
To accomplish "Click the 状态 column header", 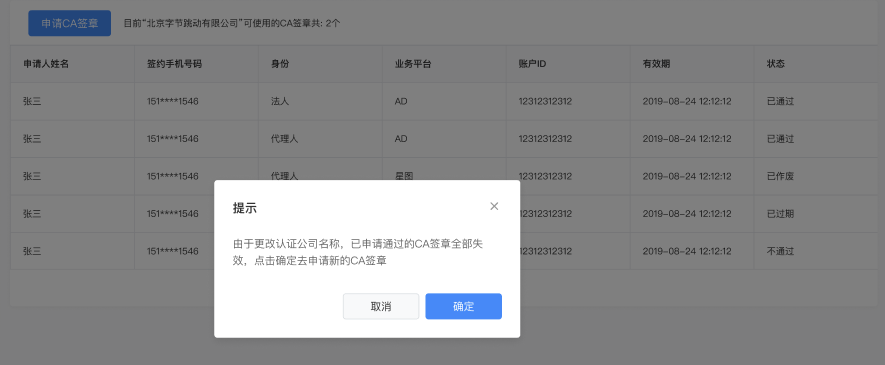I will [x=776, y=64].
